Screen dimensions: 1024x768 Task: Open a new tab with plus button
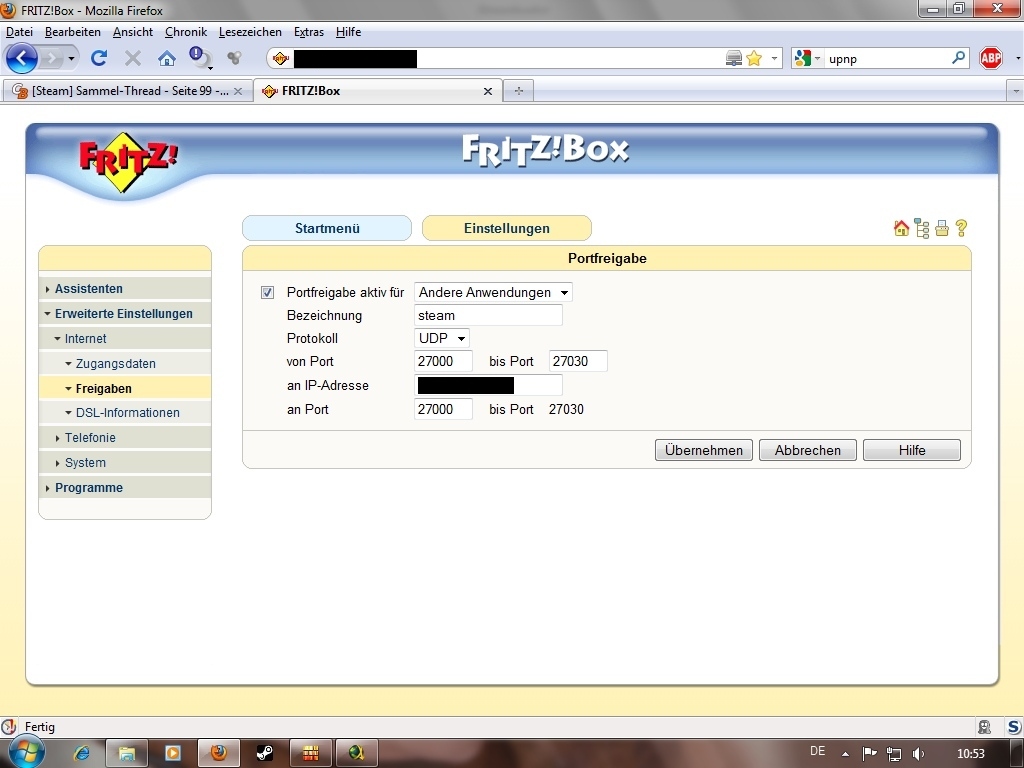(519, 91)
